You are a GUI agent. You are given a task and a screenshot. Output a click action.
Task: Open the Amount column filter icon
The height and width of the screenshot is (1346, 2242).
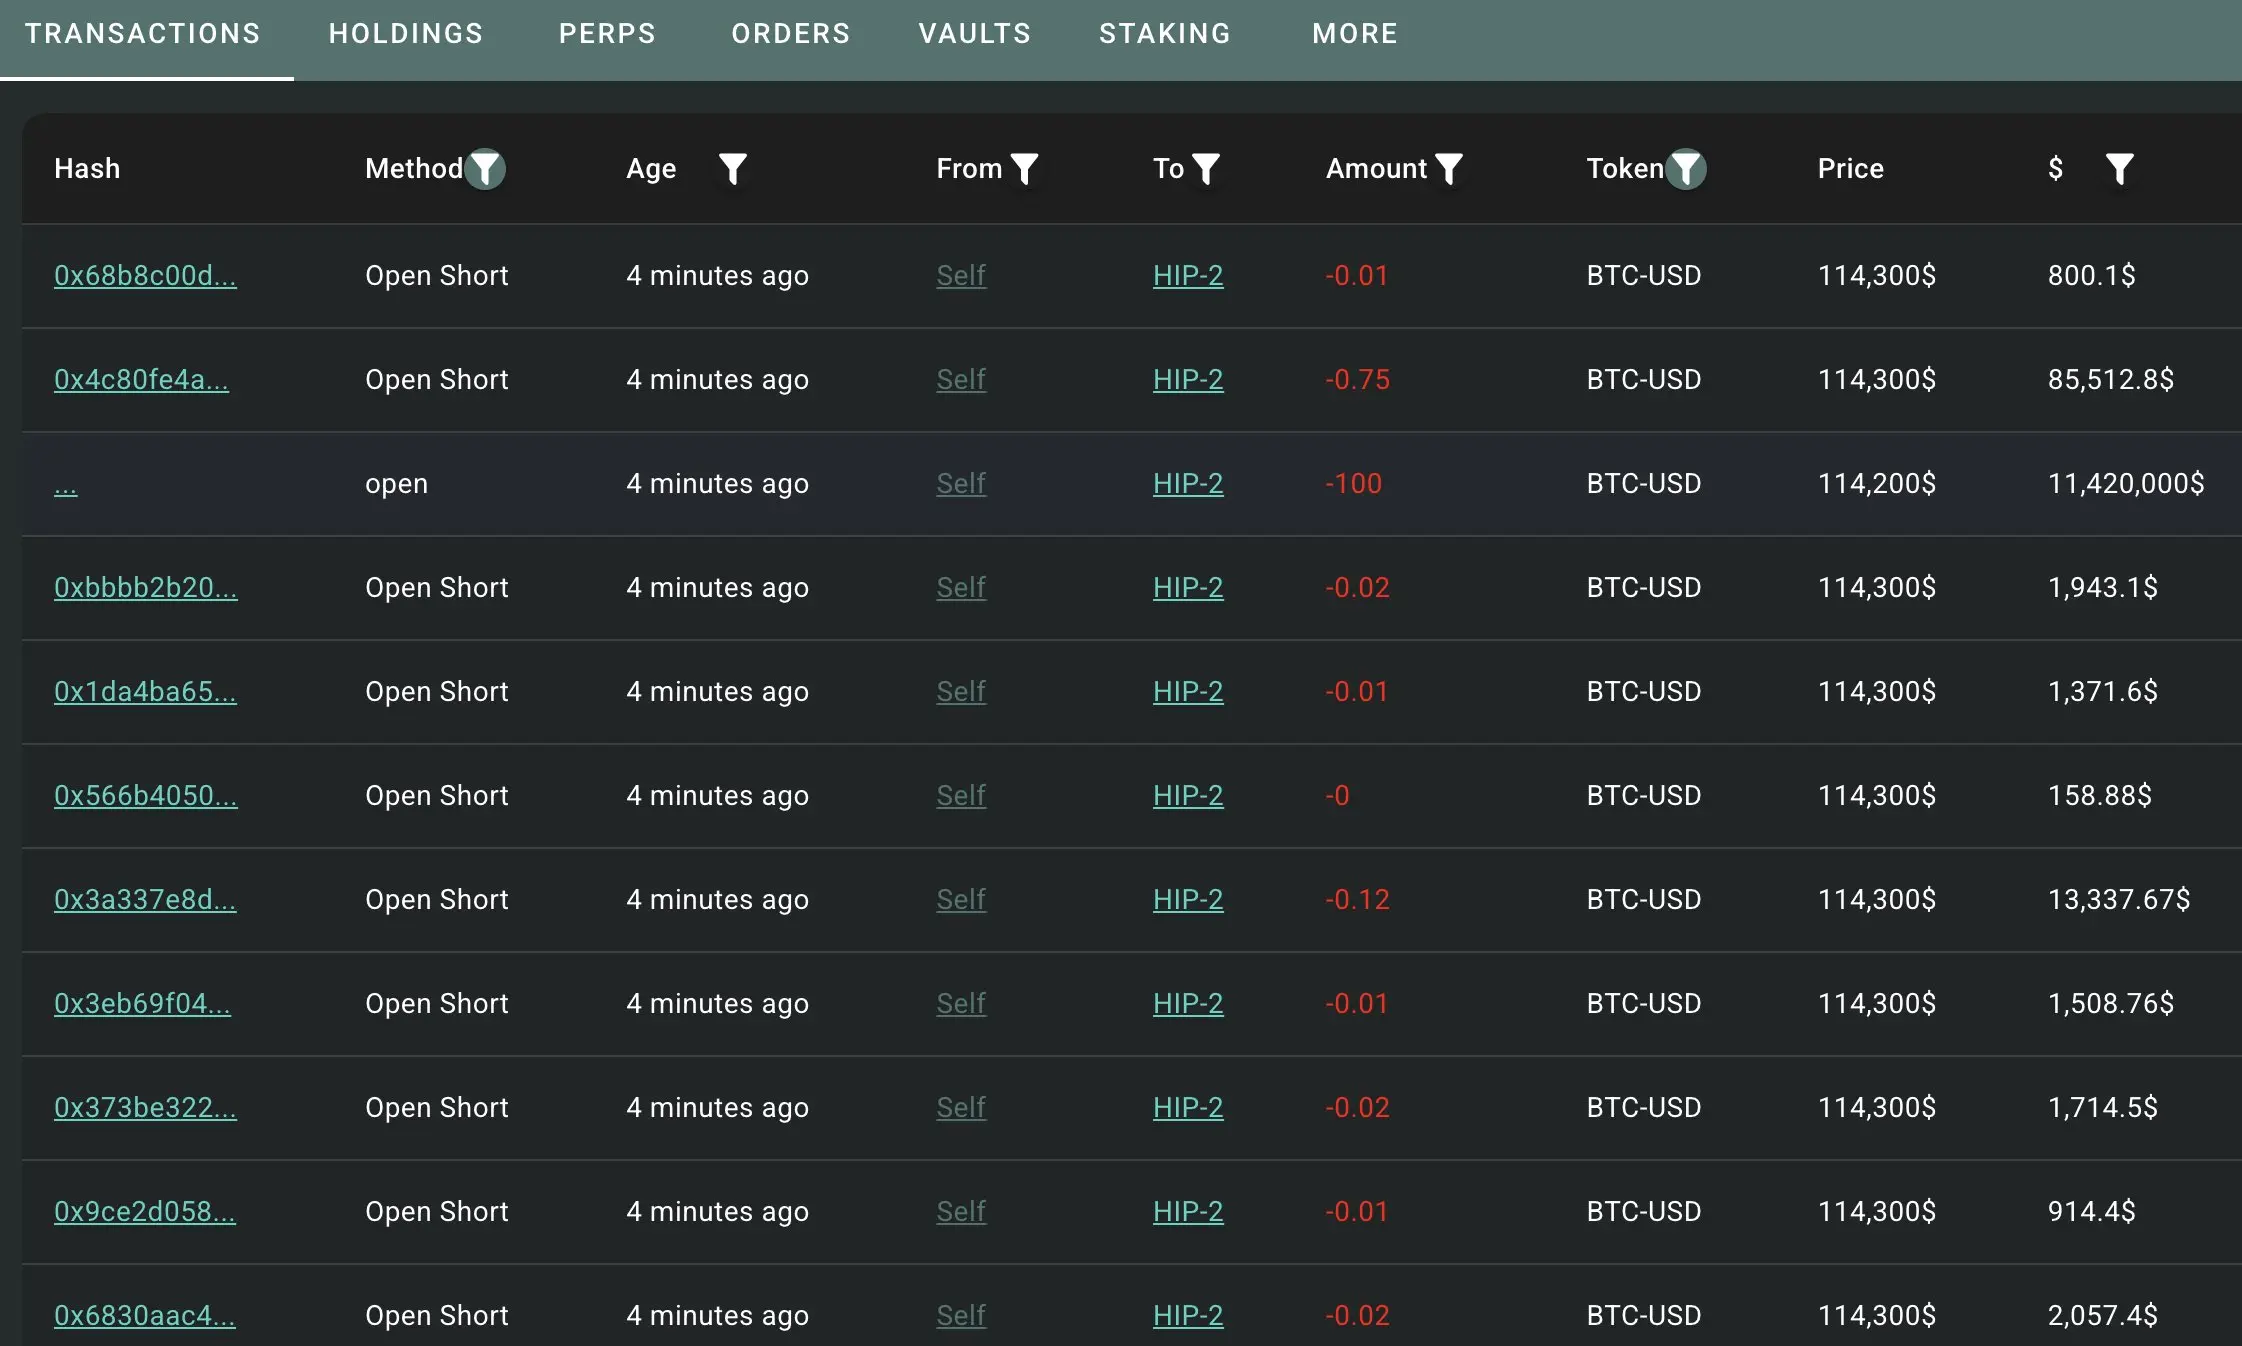click(x=1449, y=169)
